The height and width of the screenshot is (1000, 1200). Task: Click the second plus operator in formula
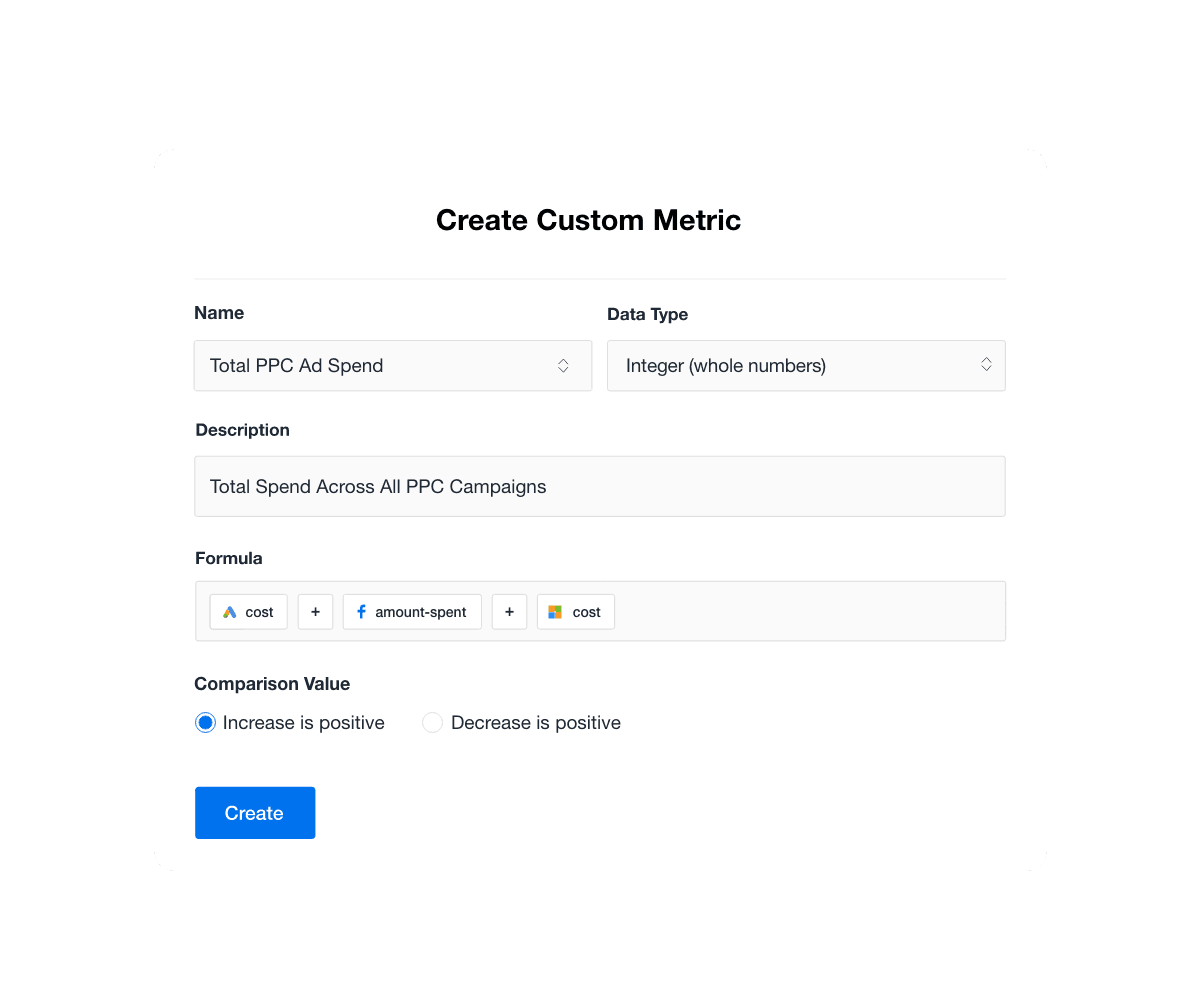[509, 612]
